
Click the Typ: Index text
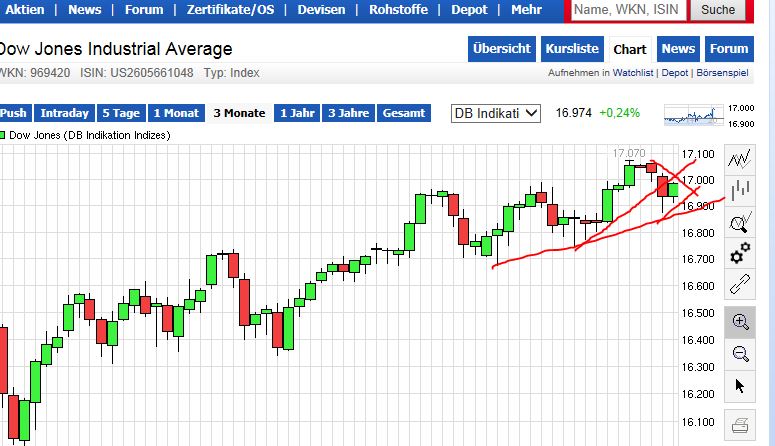[x=231, y=73]
